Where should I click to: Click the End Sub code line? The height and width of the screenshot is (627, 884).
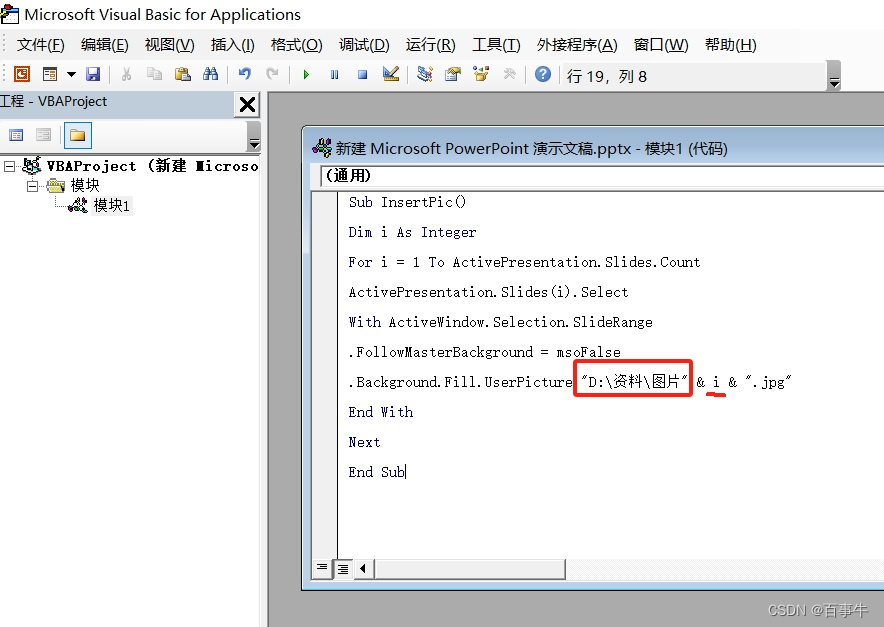(x=377, y=472)
